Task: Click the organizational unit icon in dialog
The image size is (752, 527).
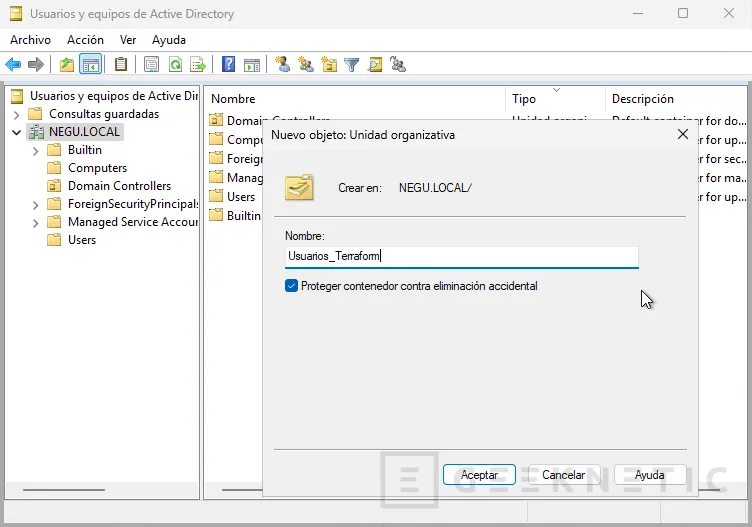Action: click(299, 187)
